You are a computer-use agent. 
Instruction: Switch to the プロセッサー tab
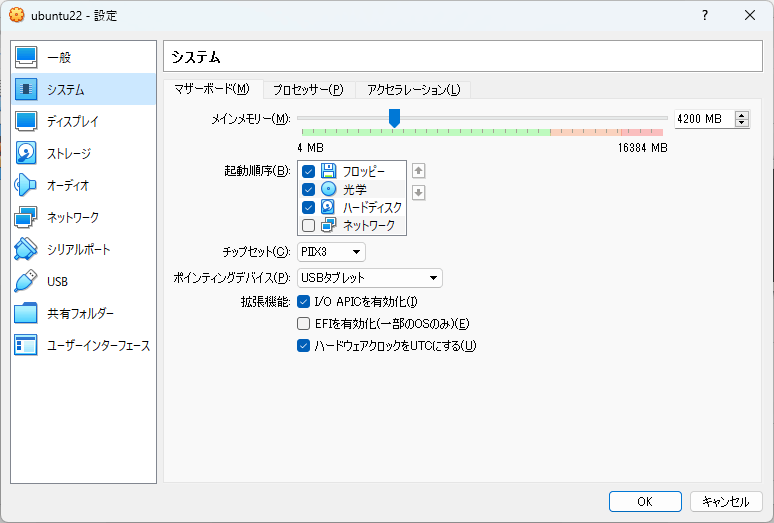click(x=309, y=90)
